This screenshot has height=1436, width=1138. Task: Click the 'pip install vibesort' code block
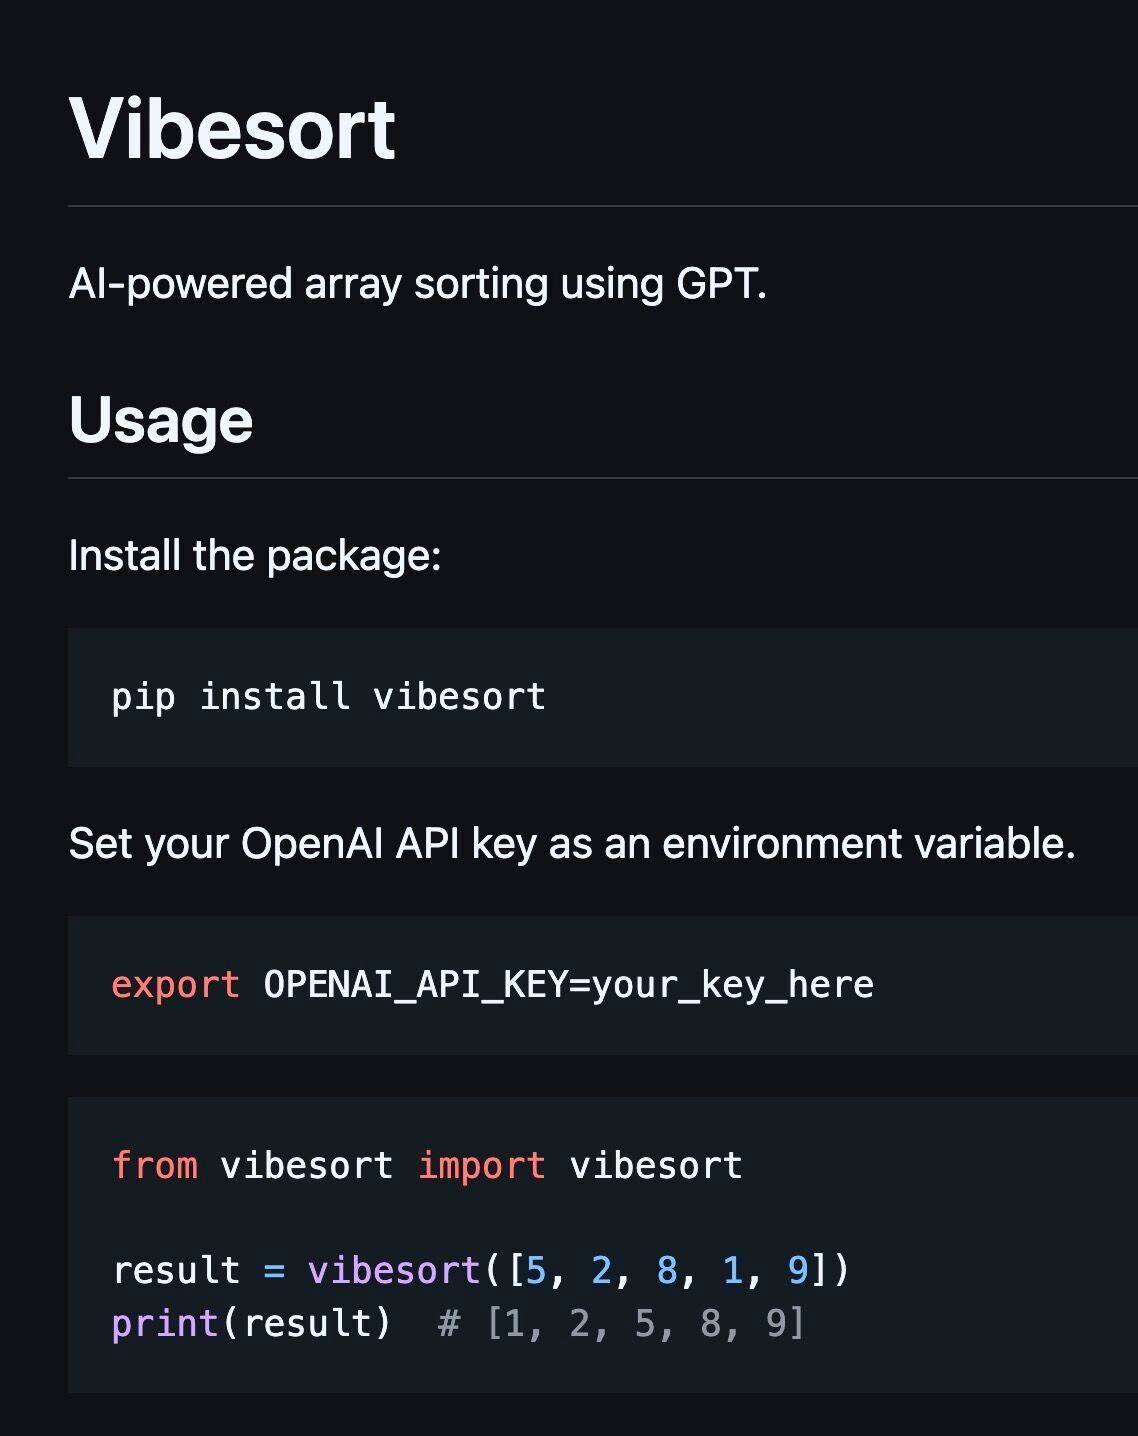[603, 697]
